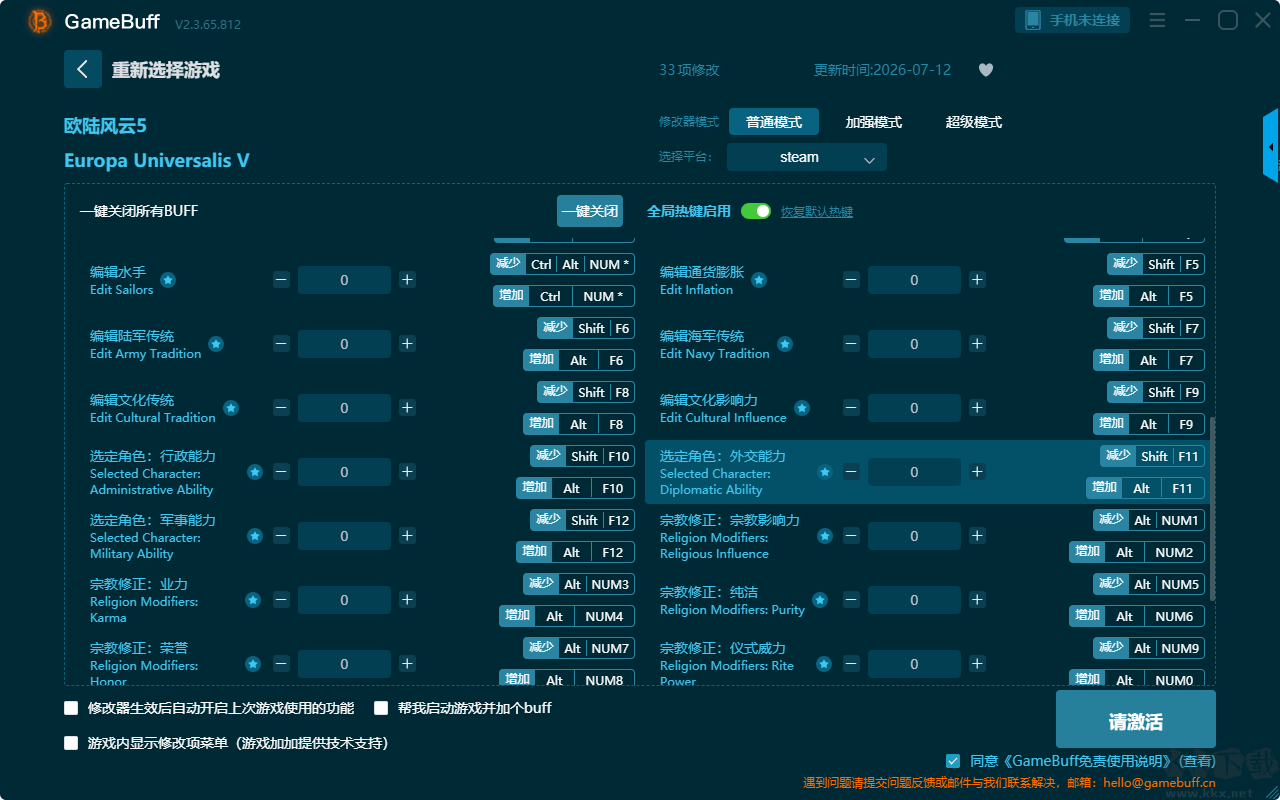Click Shift F6 decrease hotkey for Army Tradition
This screenshot has height=800, width=1280.
tap(586, 328)
